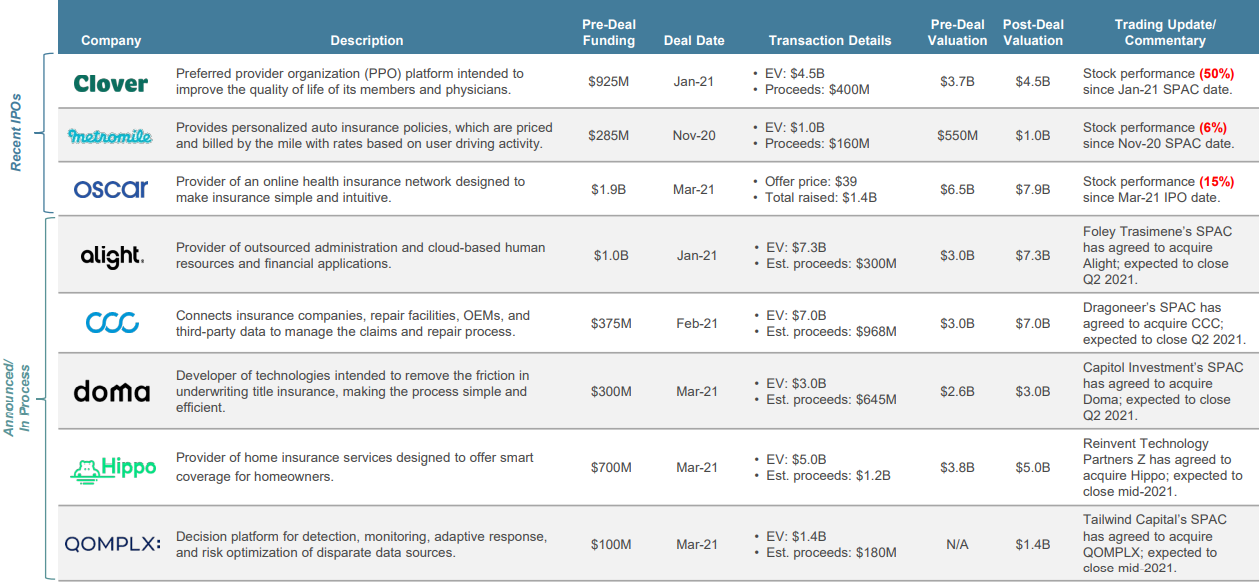Select the QOMPLX logo
The height and width of the screenshot is (582, 1259).
click(112, 544)
